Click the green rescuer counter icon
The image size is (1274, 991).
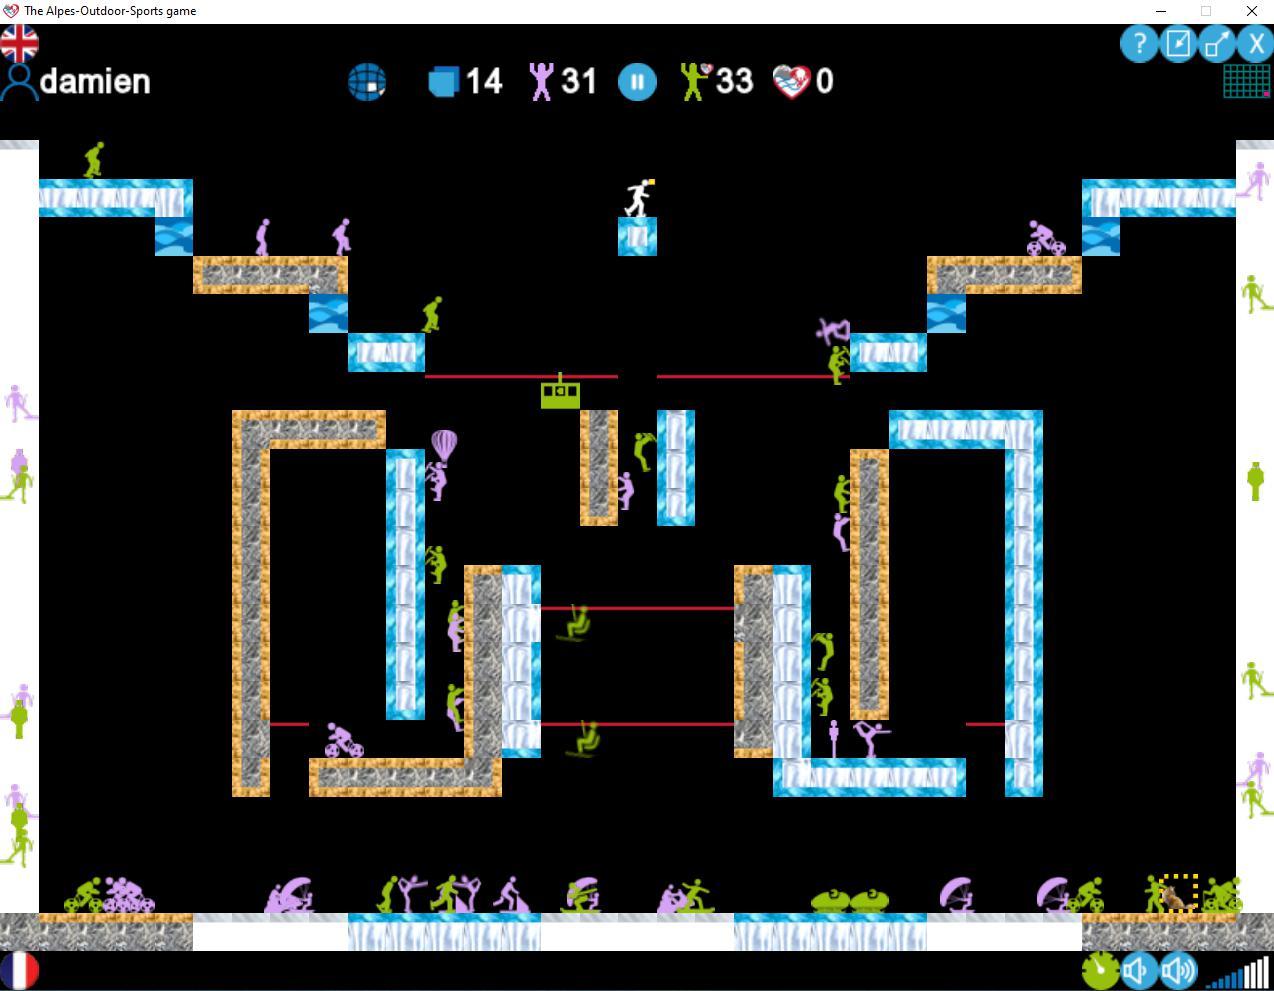(x=695, y=81)
